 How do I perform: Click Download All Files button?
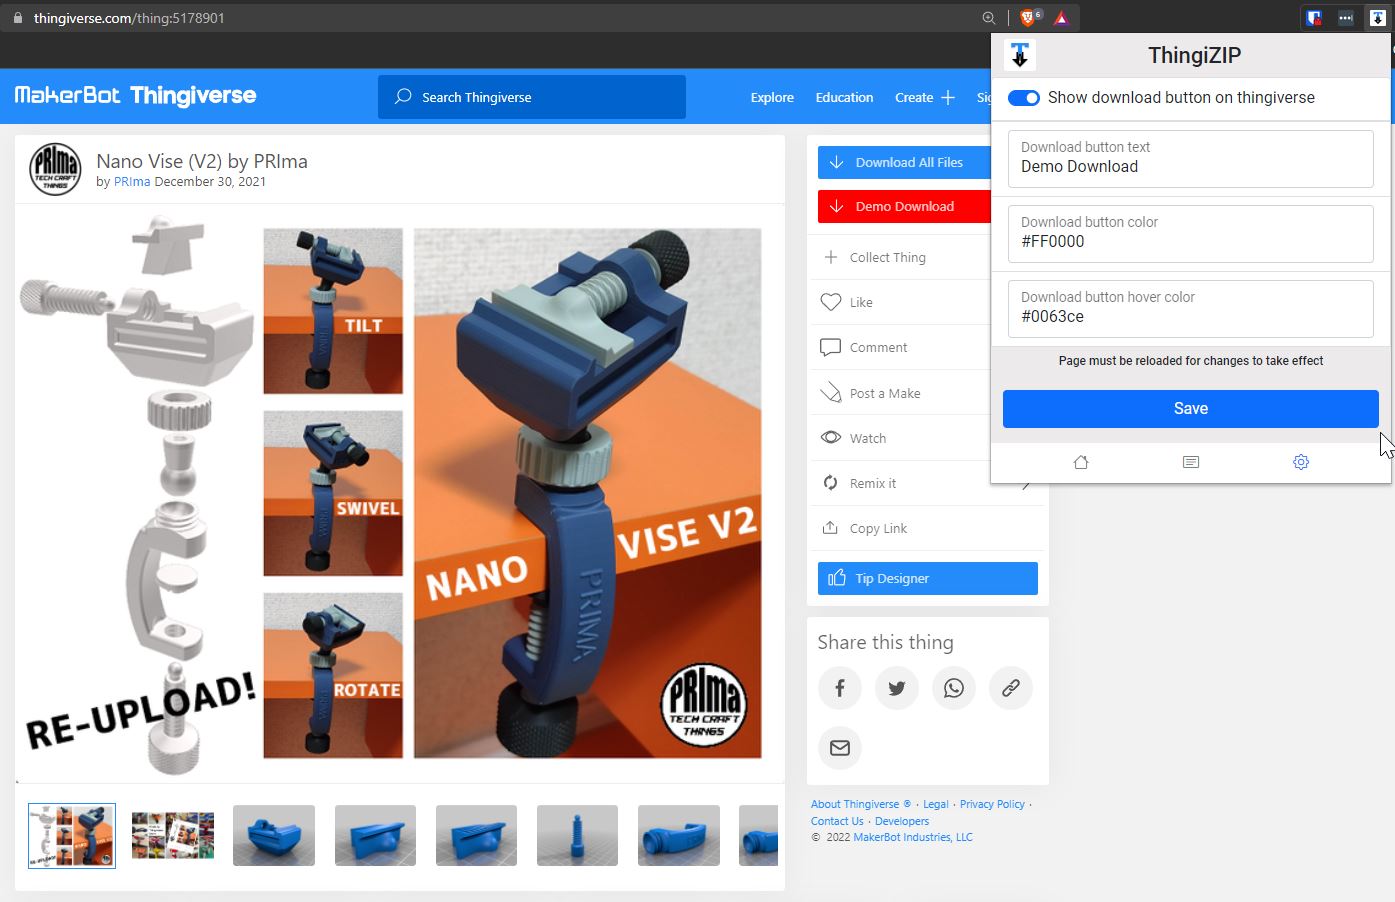(x=904, y=162)
